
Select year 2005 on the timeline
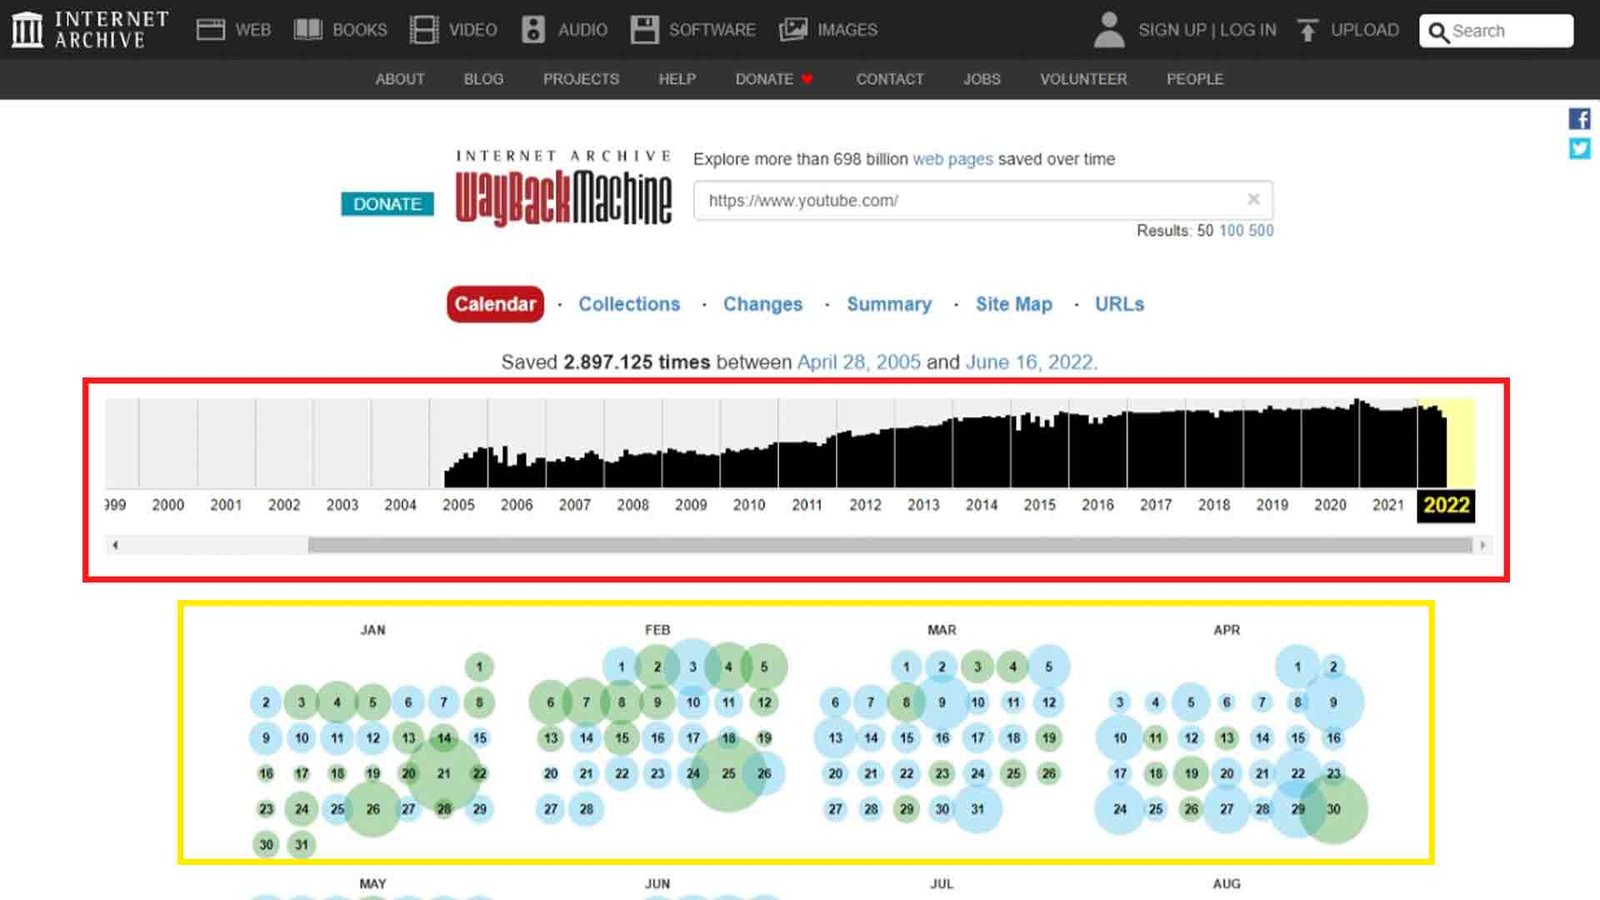[x=458, y=505]
